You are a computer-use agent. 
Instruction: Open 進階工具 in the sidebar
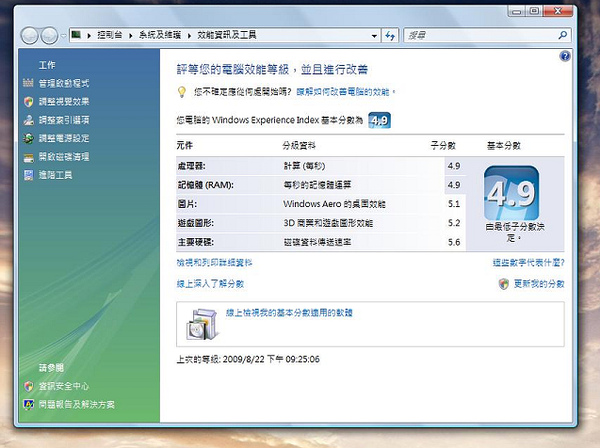point(55,175)
